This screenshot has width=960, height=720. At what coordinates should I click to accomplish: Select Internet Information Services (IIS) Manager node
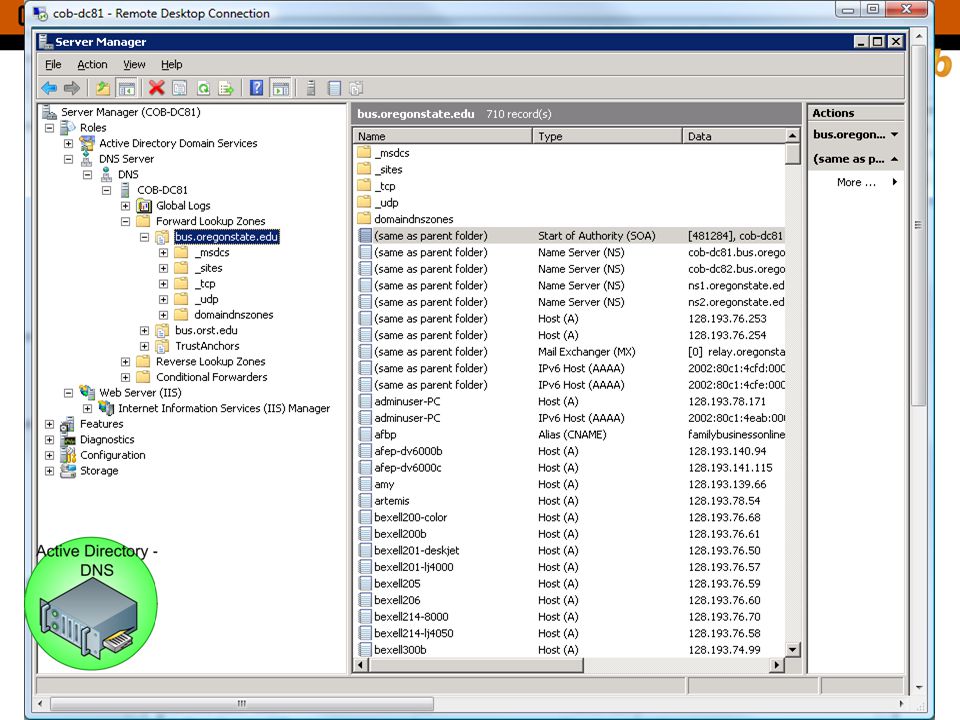[x=223, y=408]
